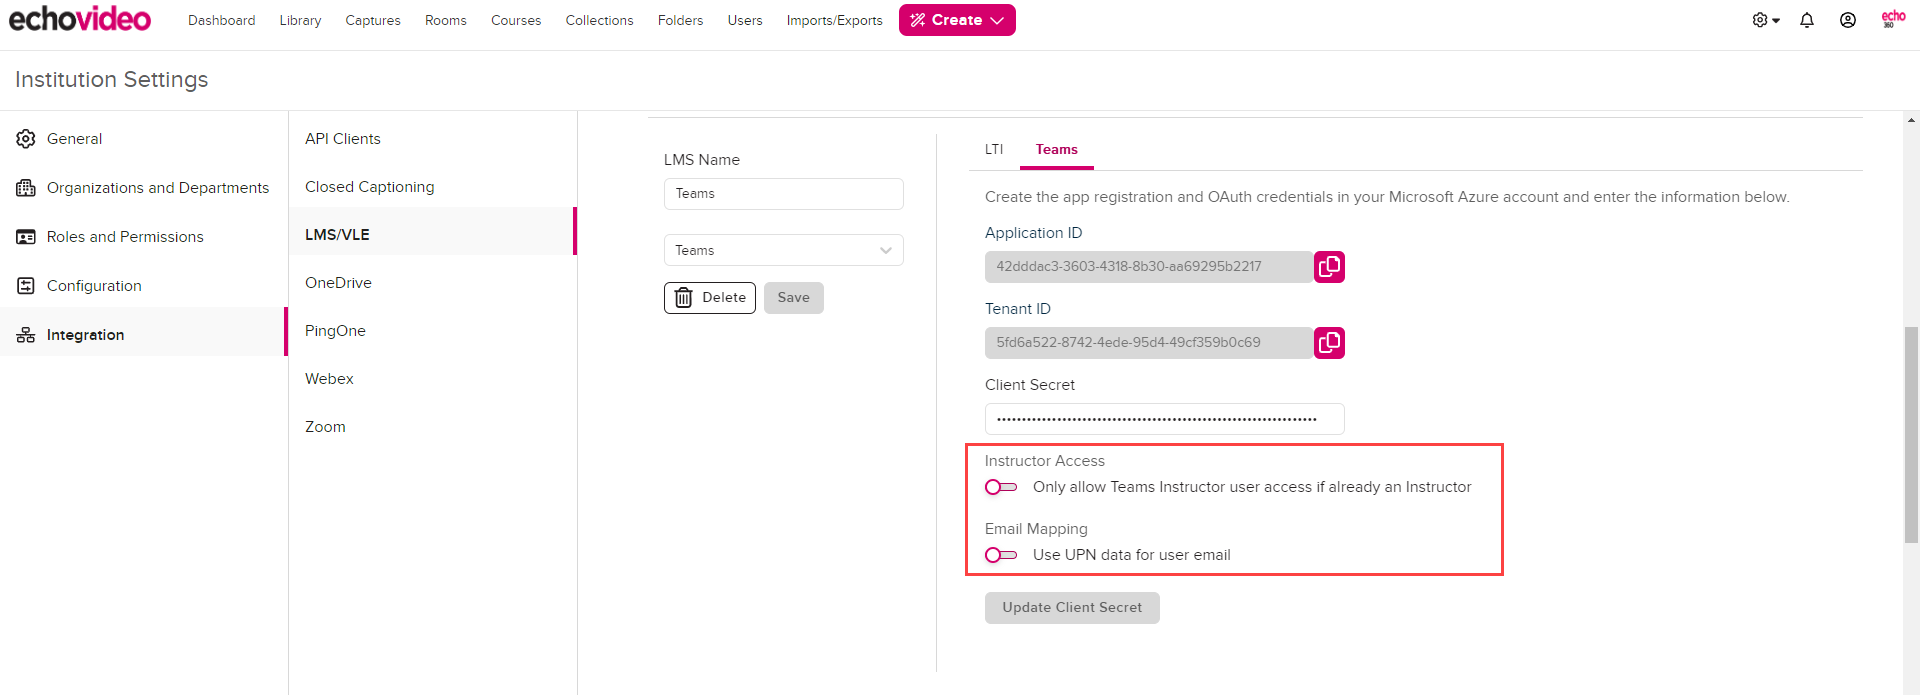Viewport: 1920px width, 695px height.
Task: Click the General gear icon
Action: tap(26, 139)
